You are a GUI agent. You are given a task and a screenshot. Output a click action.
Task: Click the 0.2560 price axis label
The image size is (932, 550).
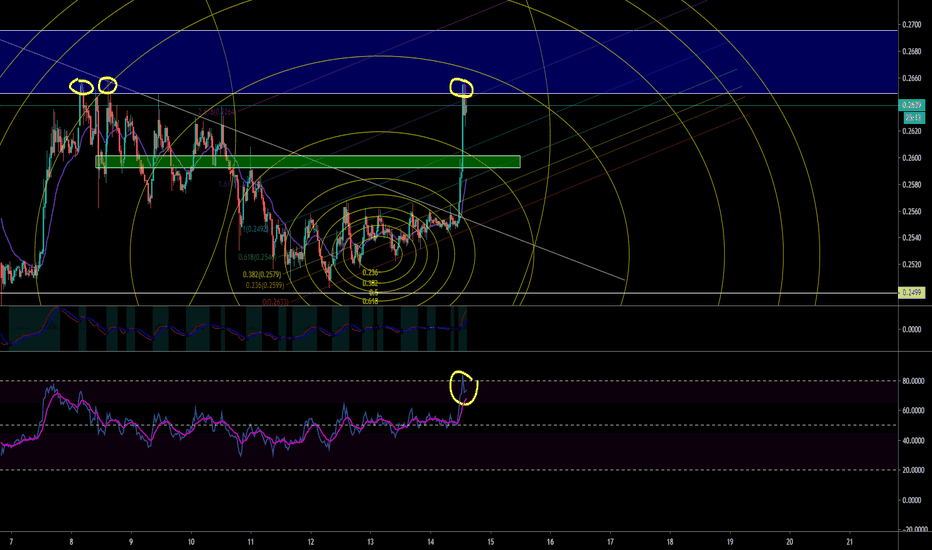(912, 212)
